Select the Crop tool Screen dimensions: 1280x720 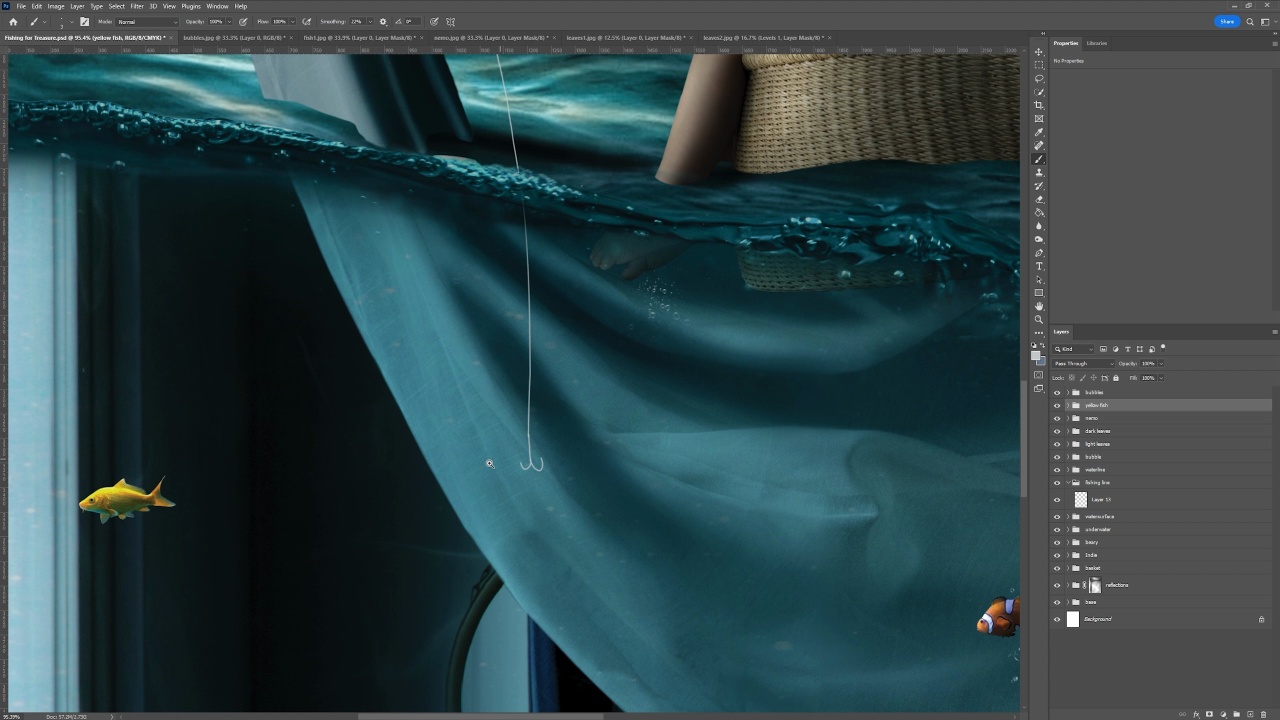tap(1039, 105)
